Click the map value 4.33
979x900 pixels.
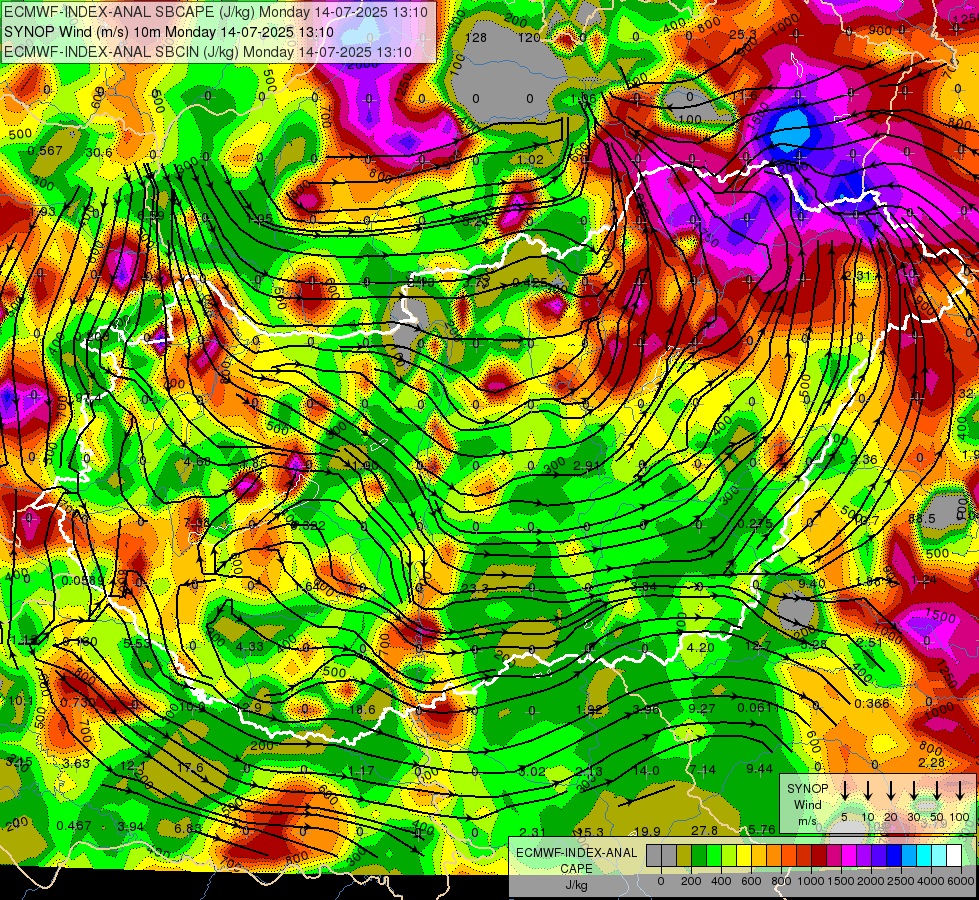(250, 647)
